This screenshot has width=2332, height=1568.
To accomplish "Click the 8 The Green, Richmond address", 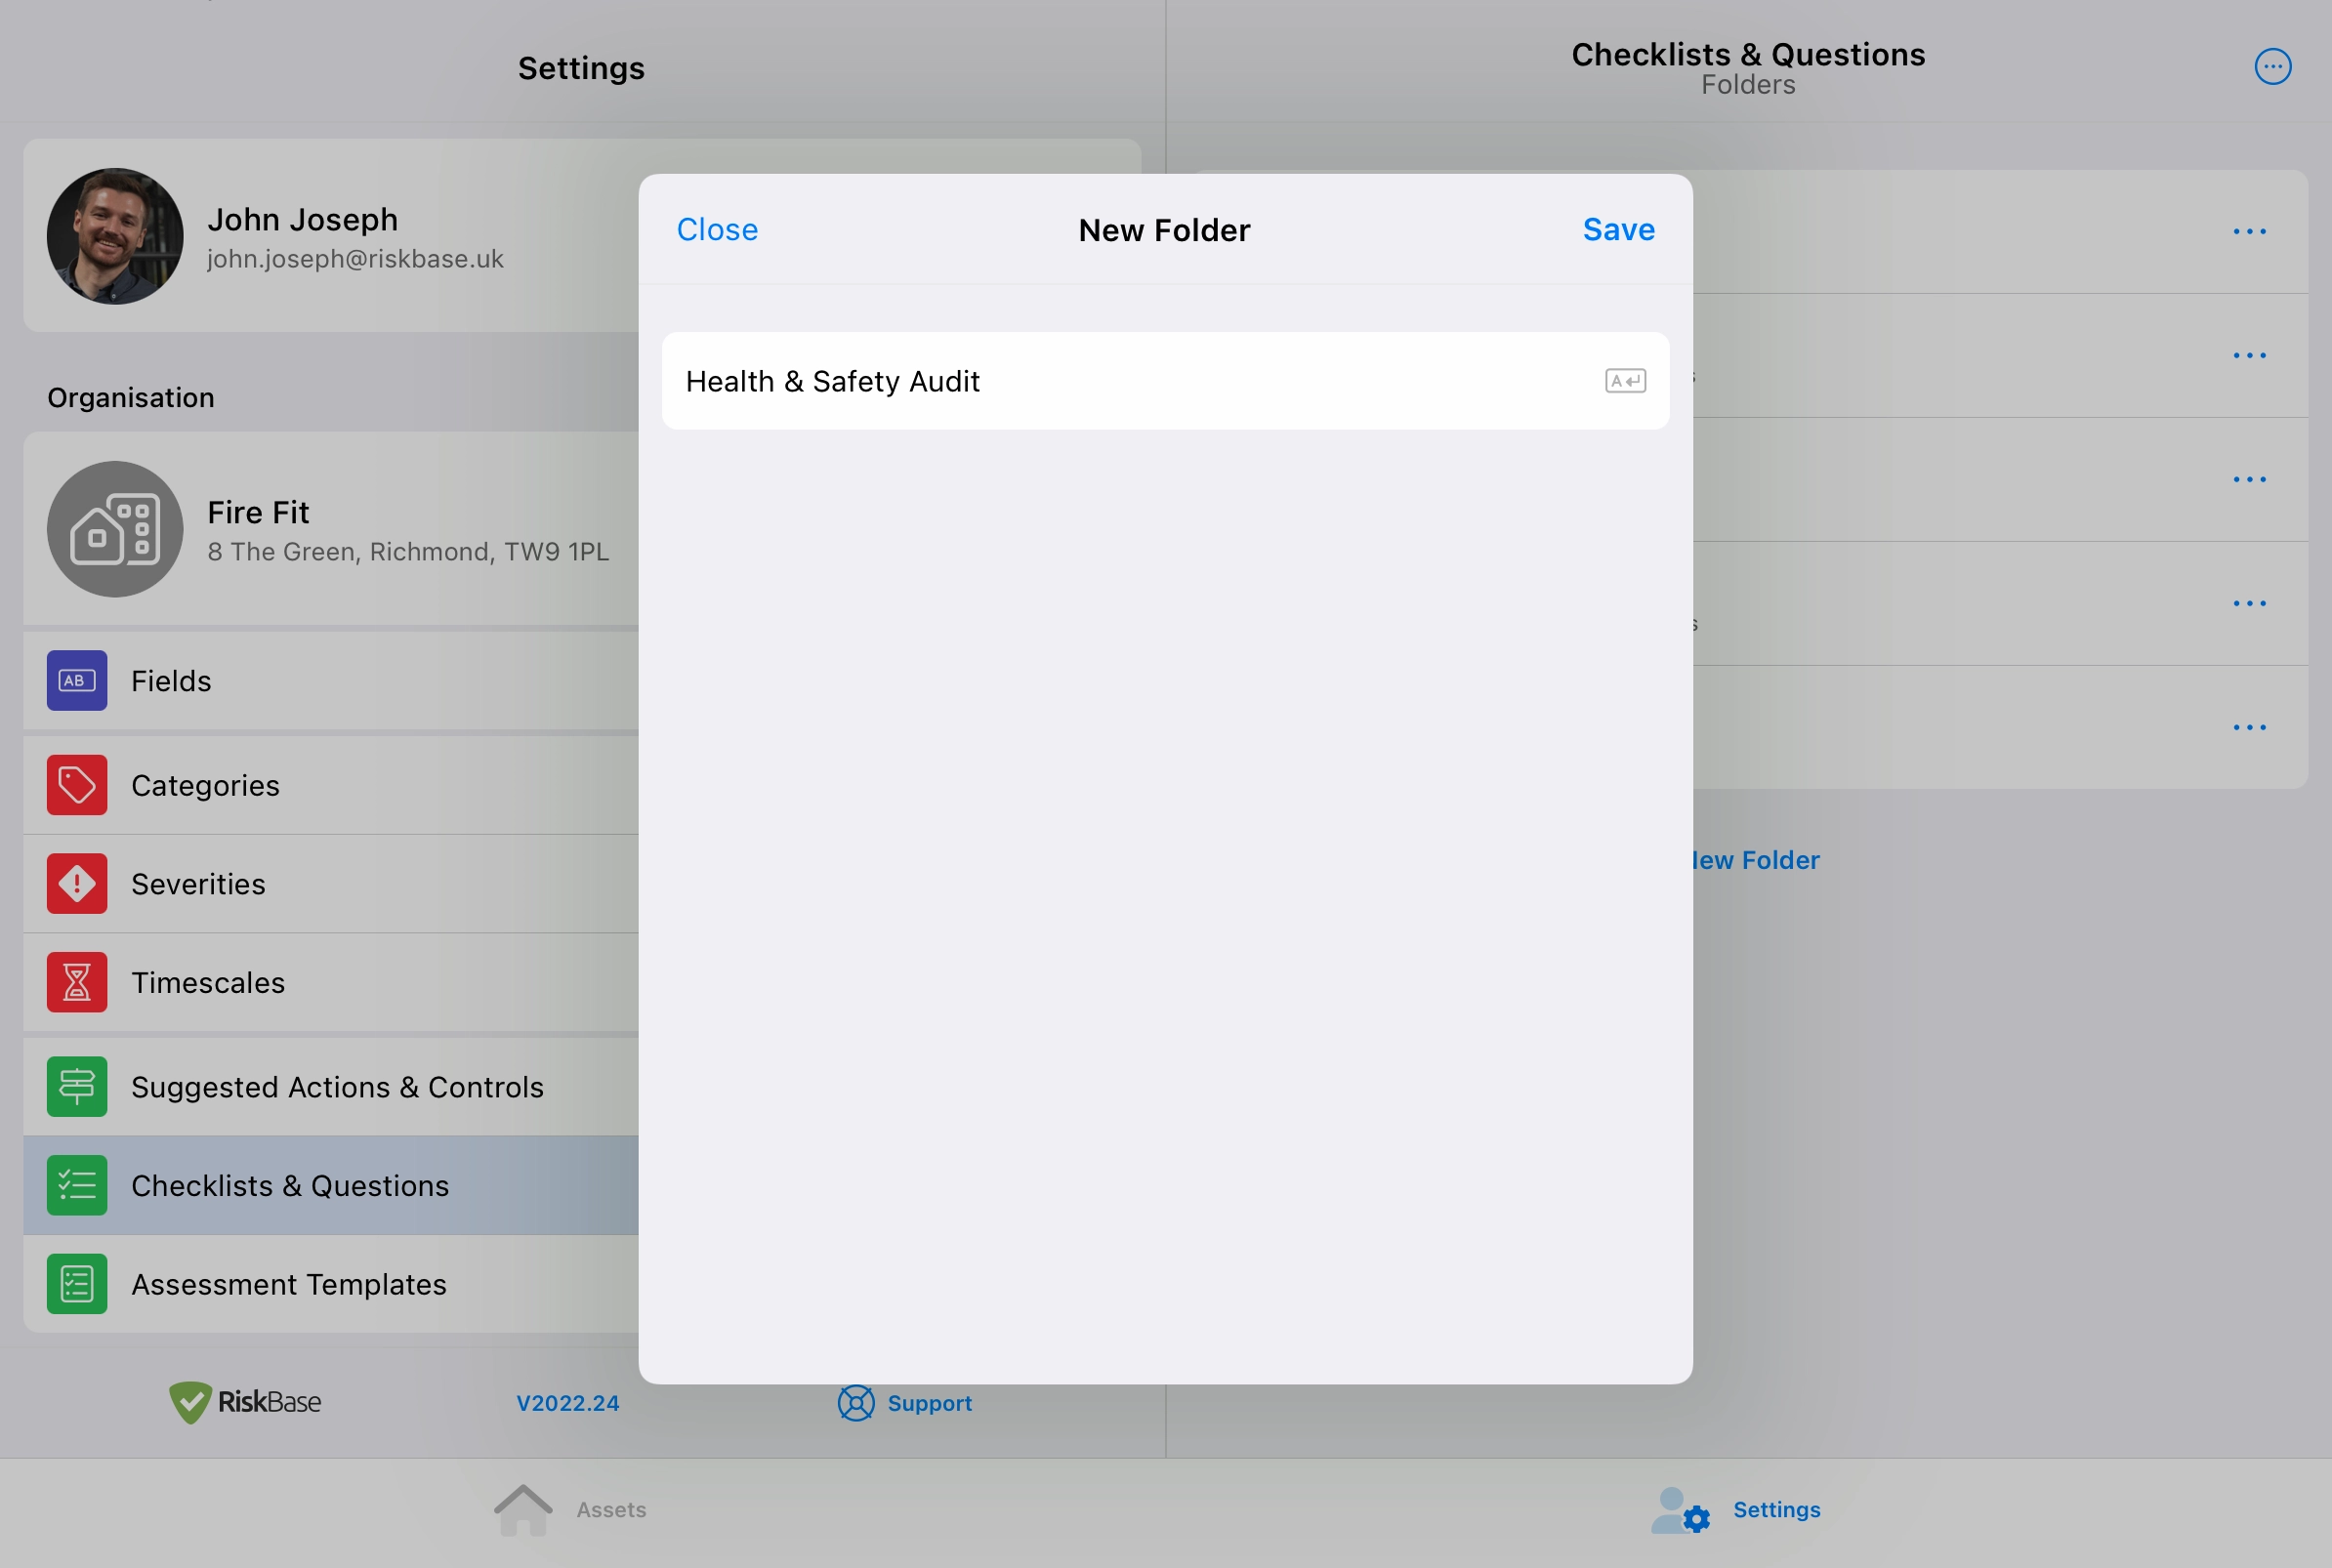I will click(408, 552).
